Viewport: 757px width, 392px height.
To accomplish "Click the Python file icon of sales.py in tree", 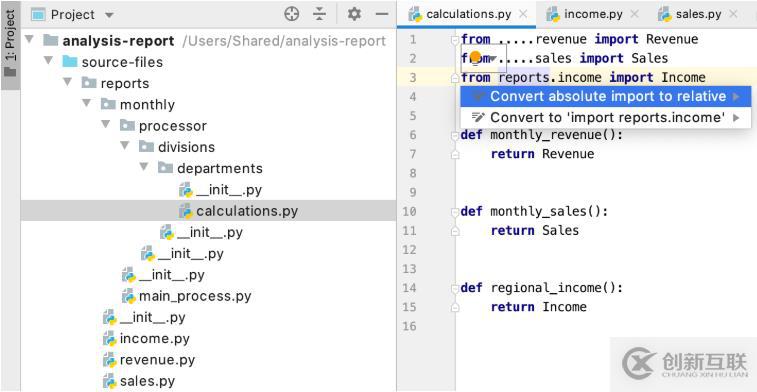I will point(110,380).
